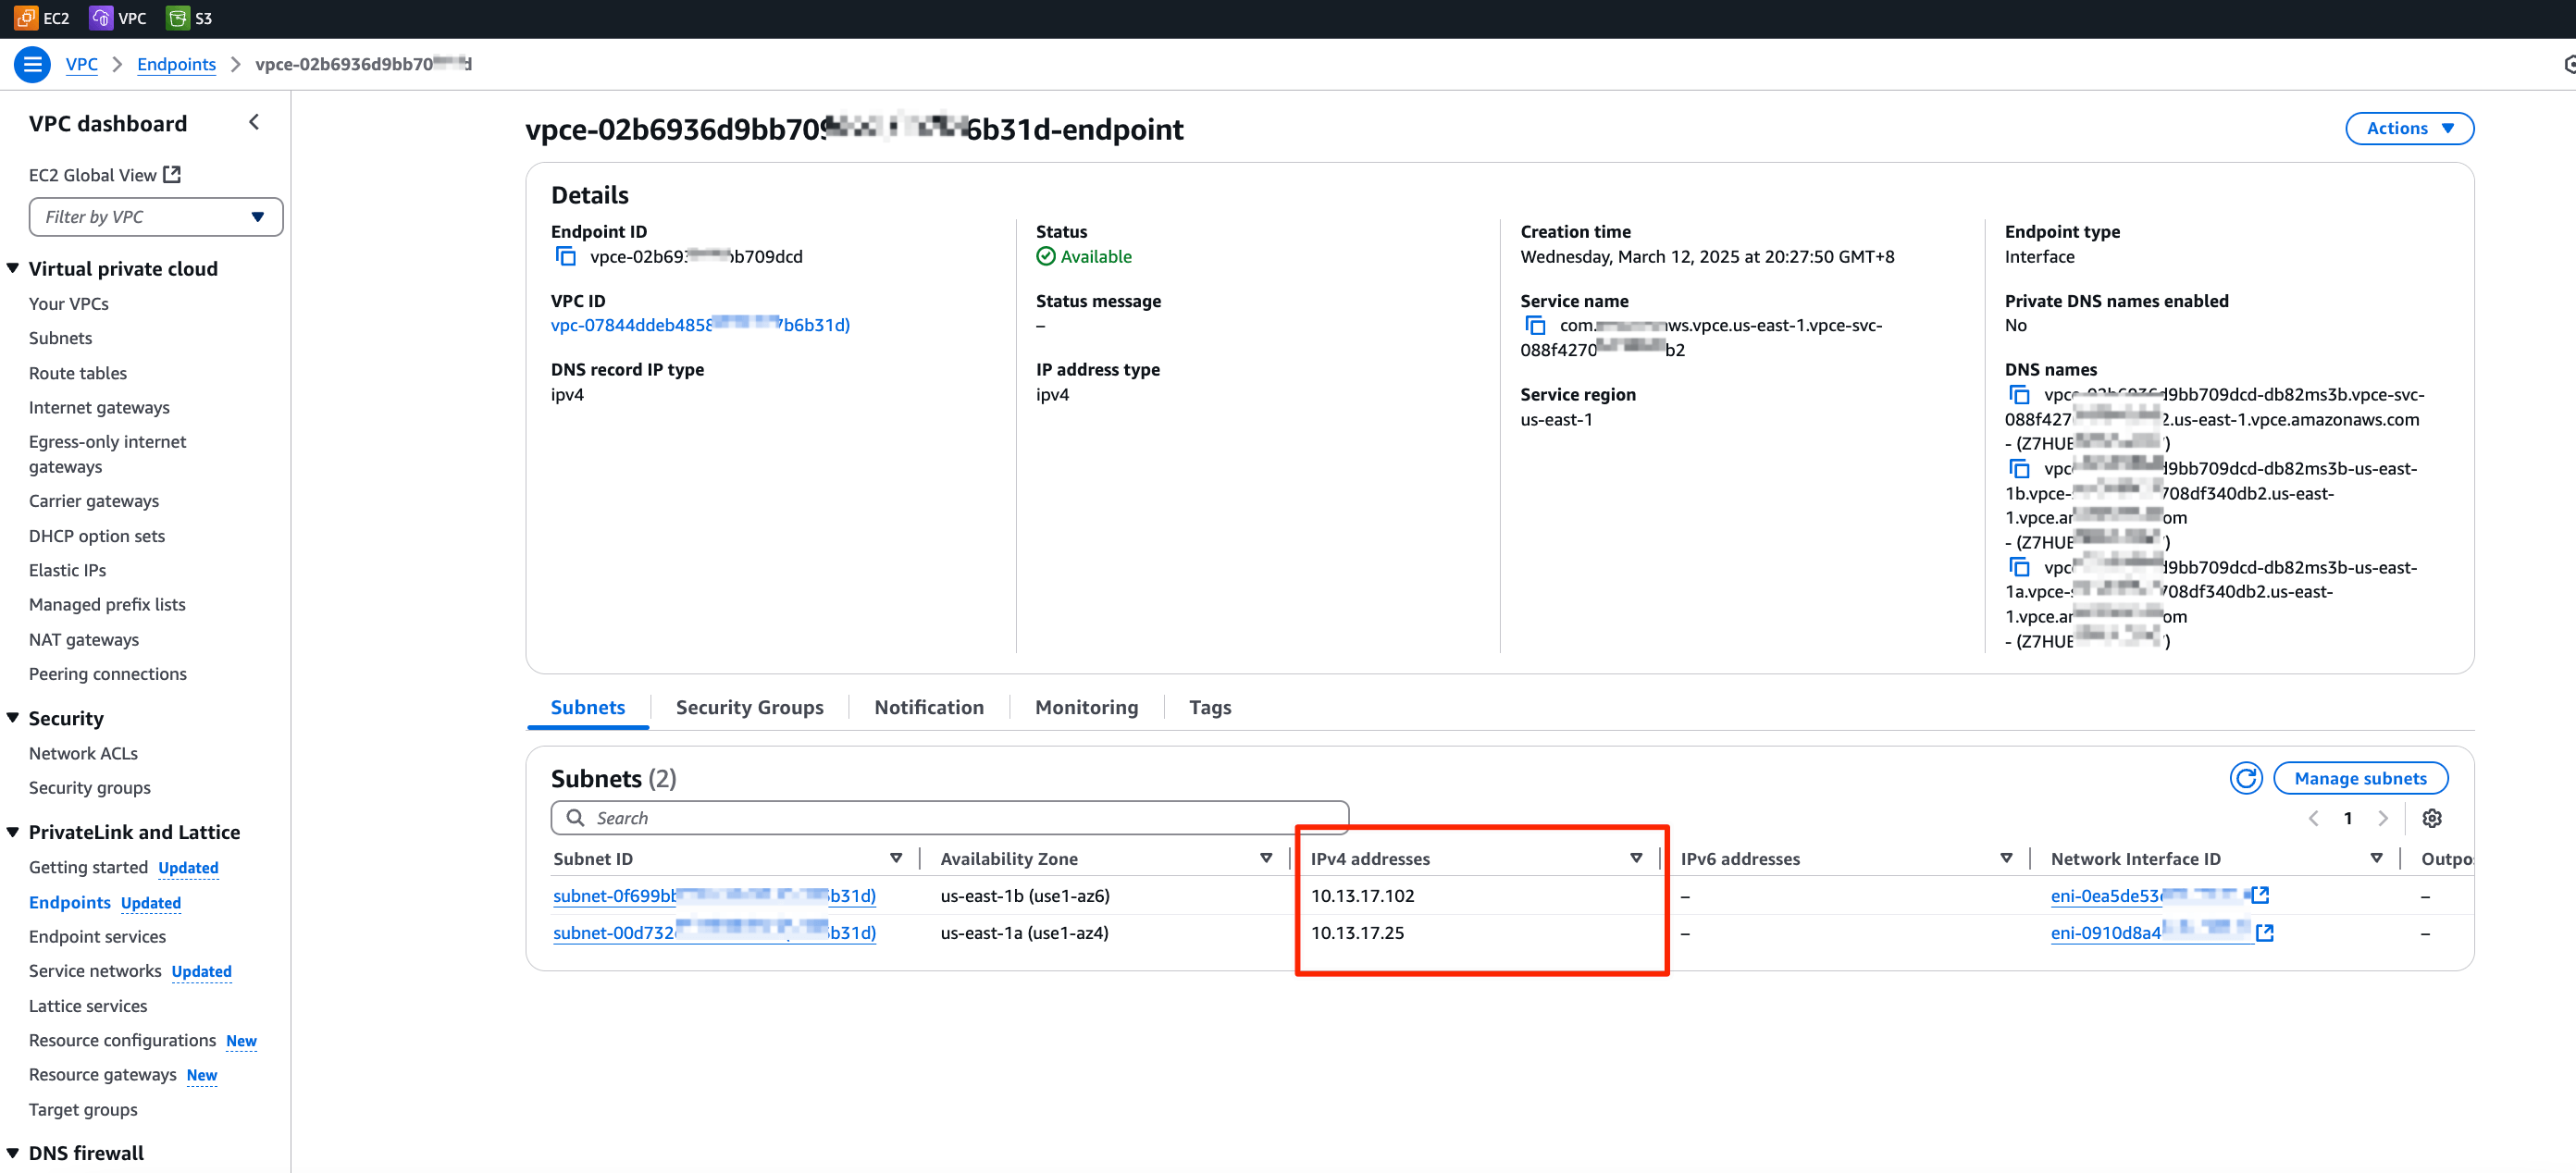2576x1173 pixels.
Task: Switch to the EC2 console via taskbar
Action: click(x=40, y=17)
